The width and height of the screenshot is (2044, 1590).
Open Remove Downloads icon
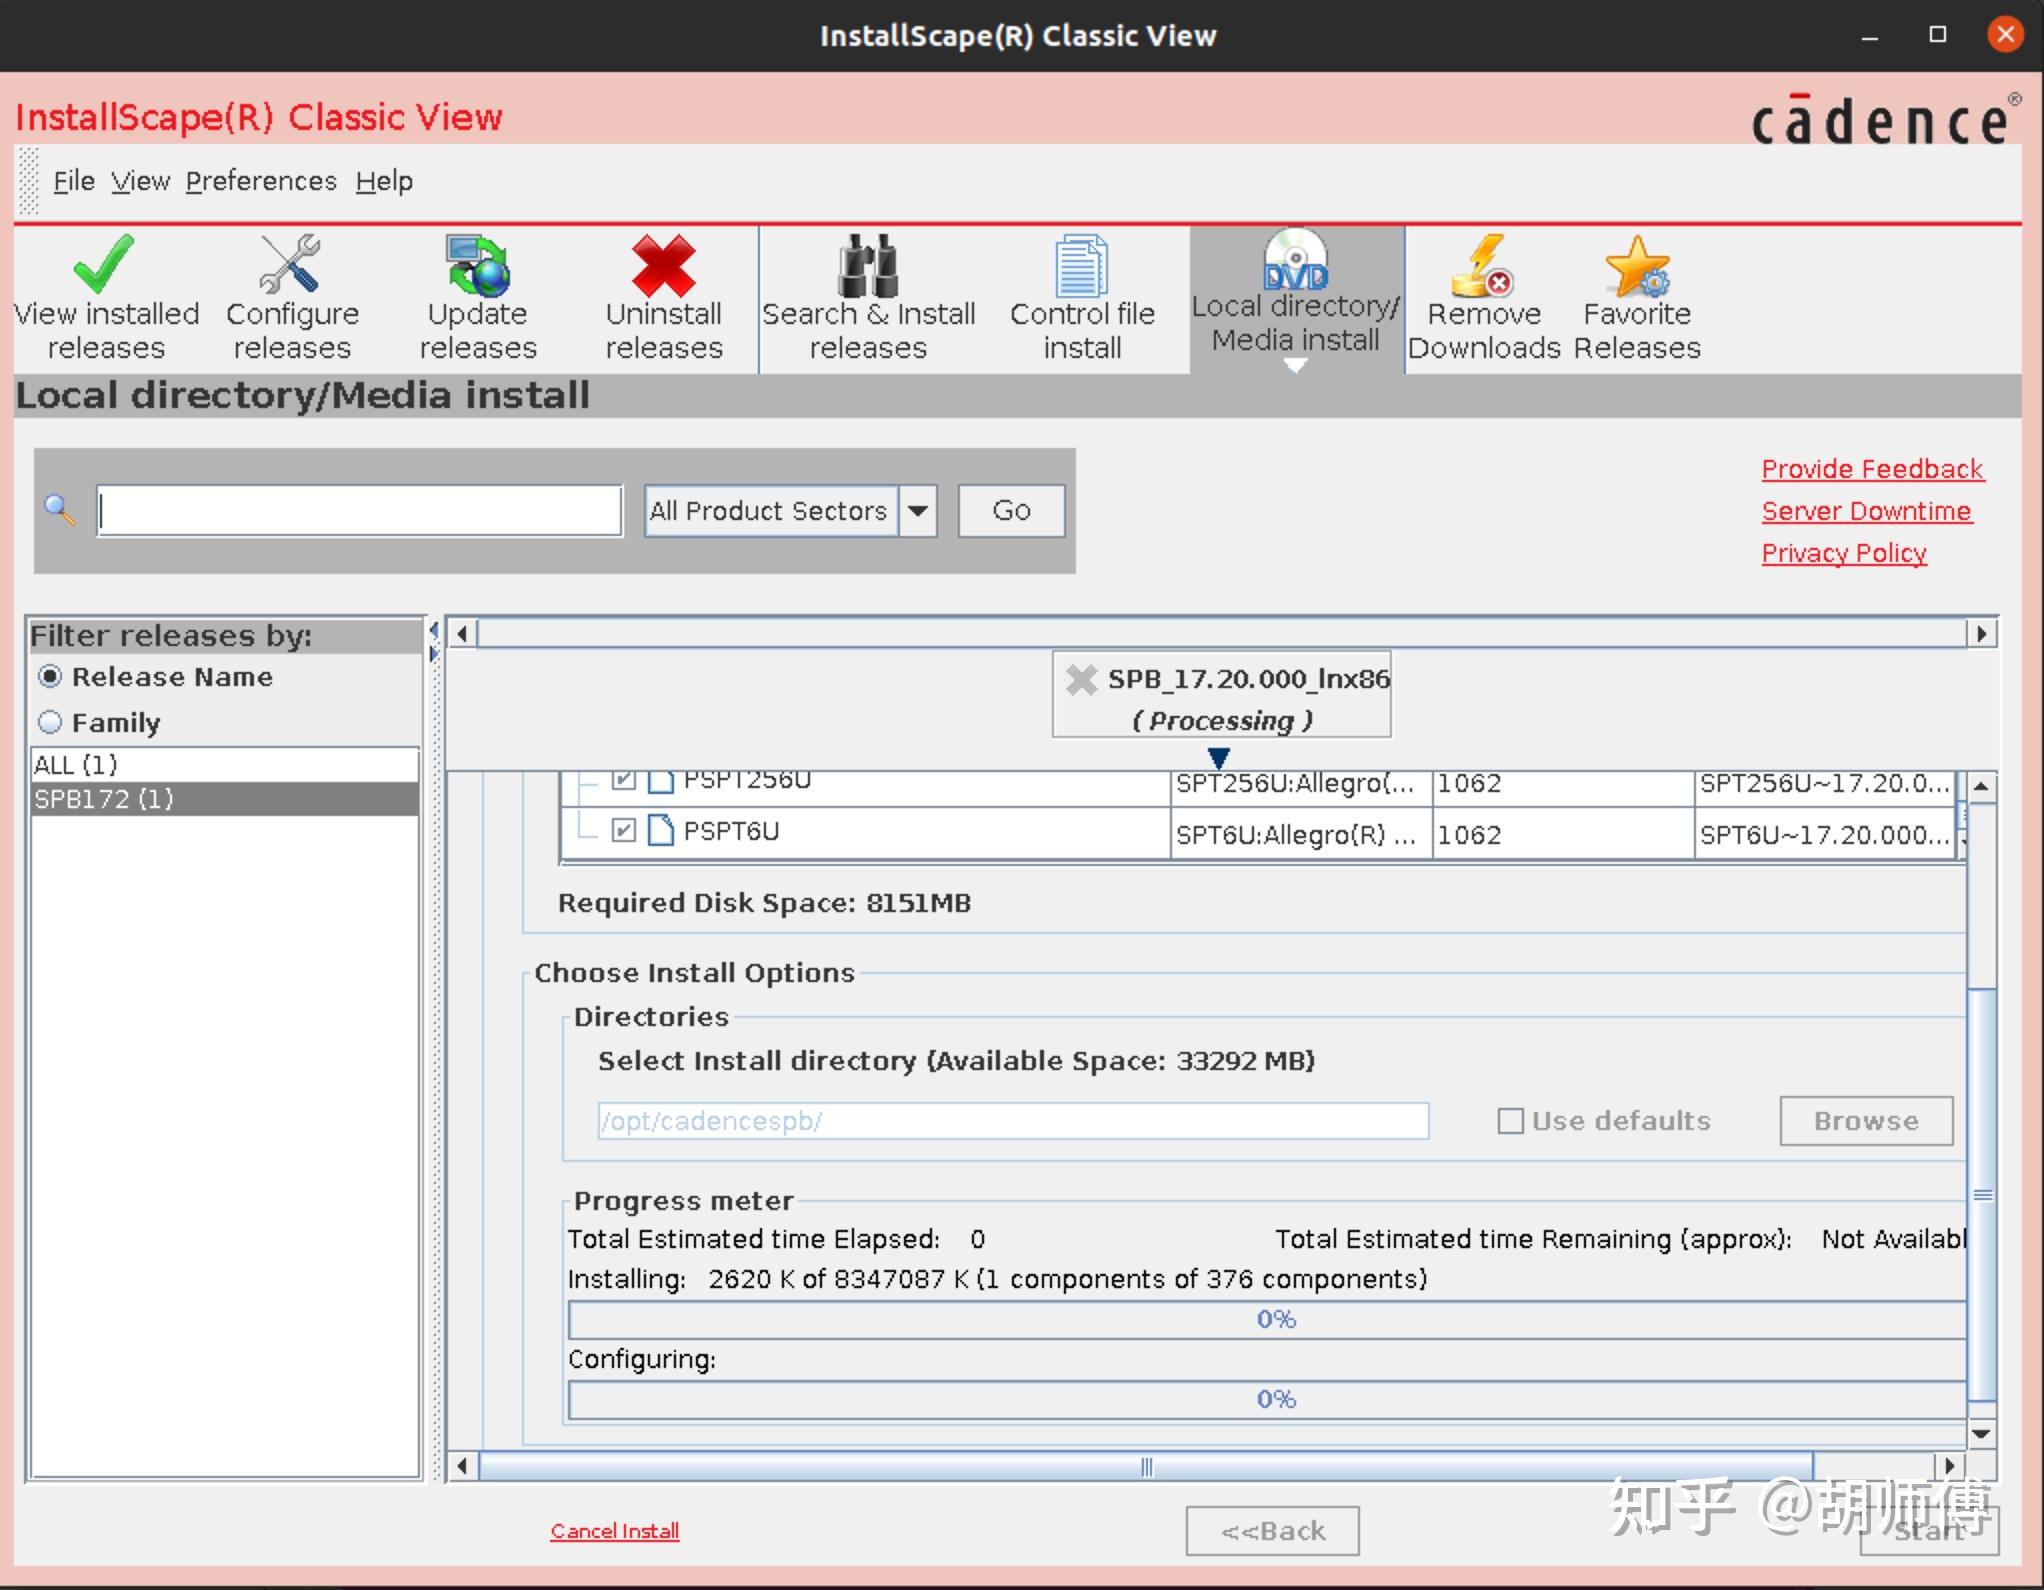[1483, 265]
